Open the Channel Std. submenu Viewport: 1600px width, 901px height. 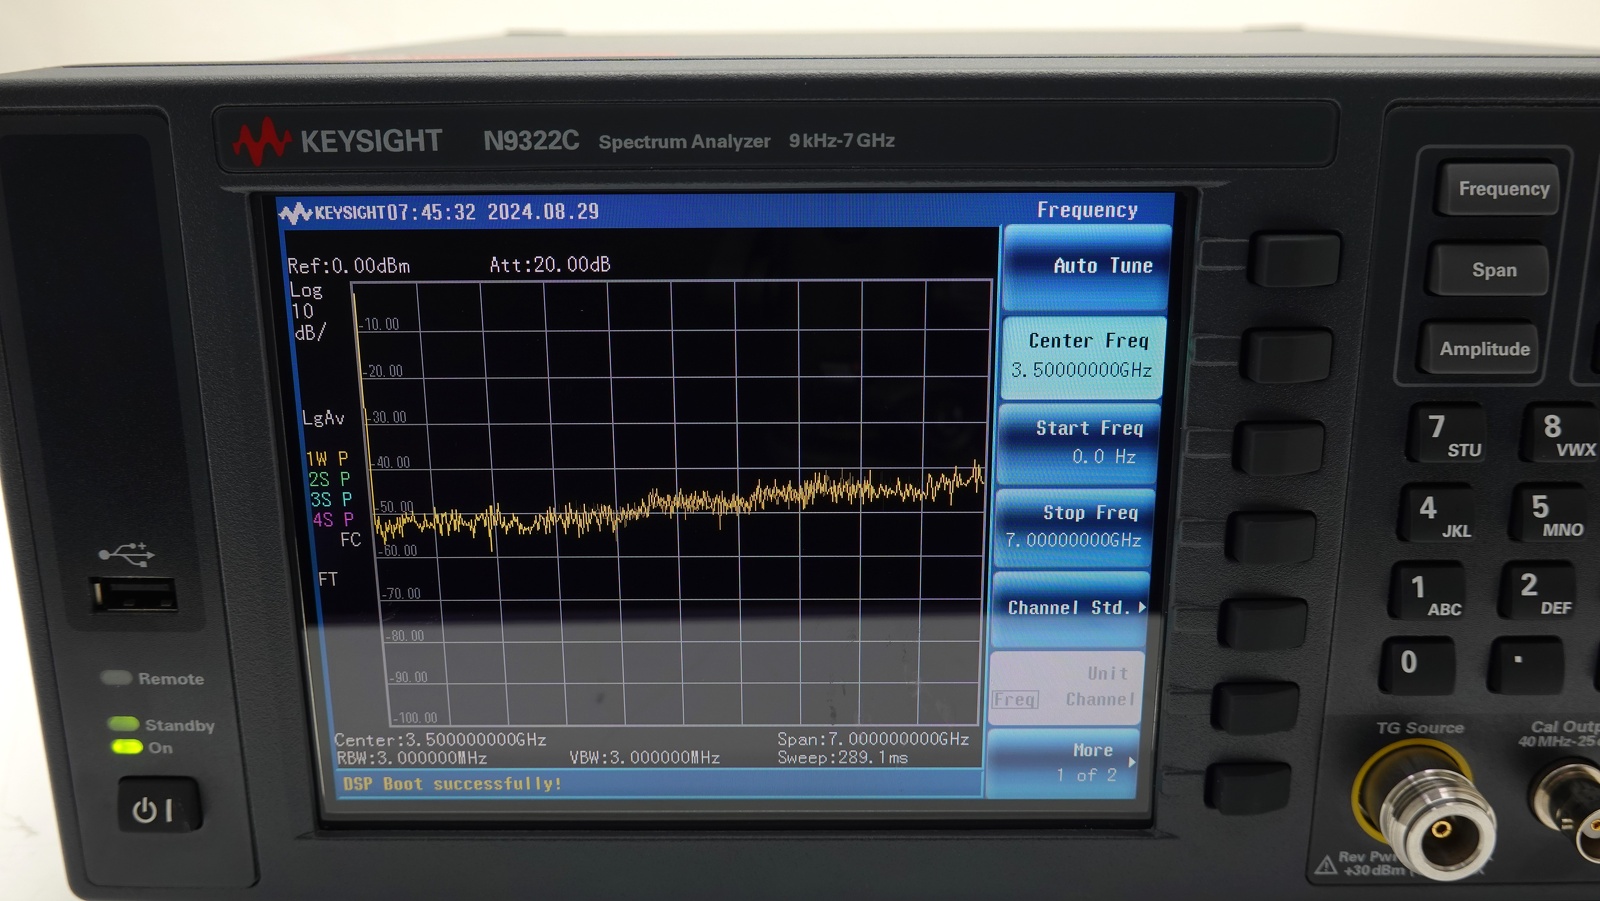(x=1070, y=608)
